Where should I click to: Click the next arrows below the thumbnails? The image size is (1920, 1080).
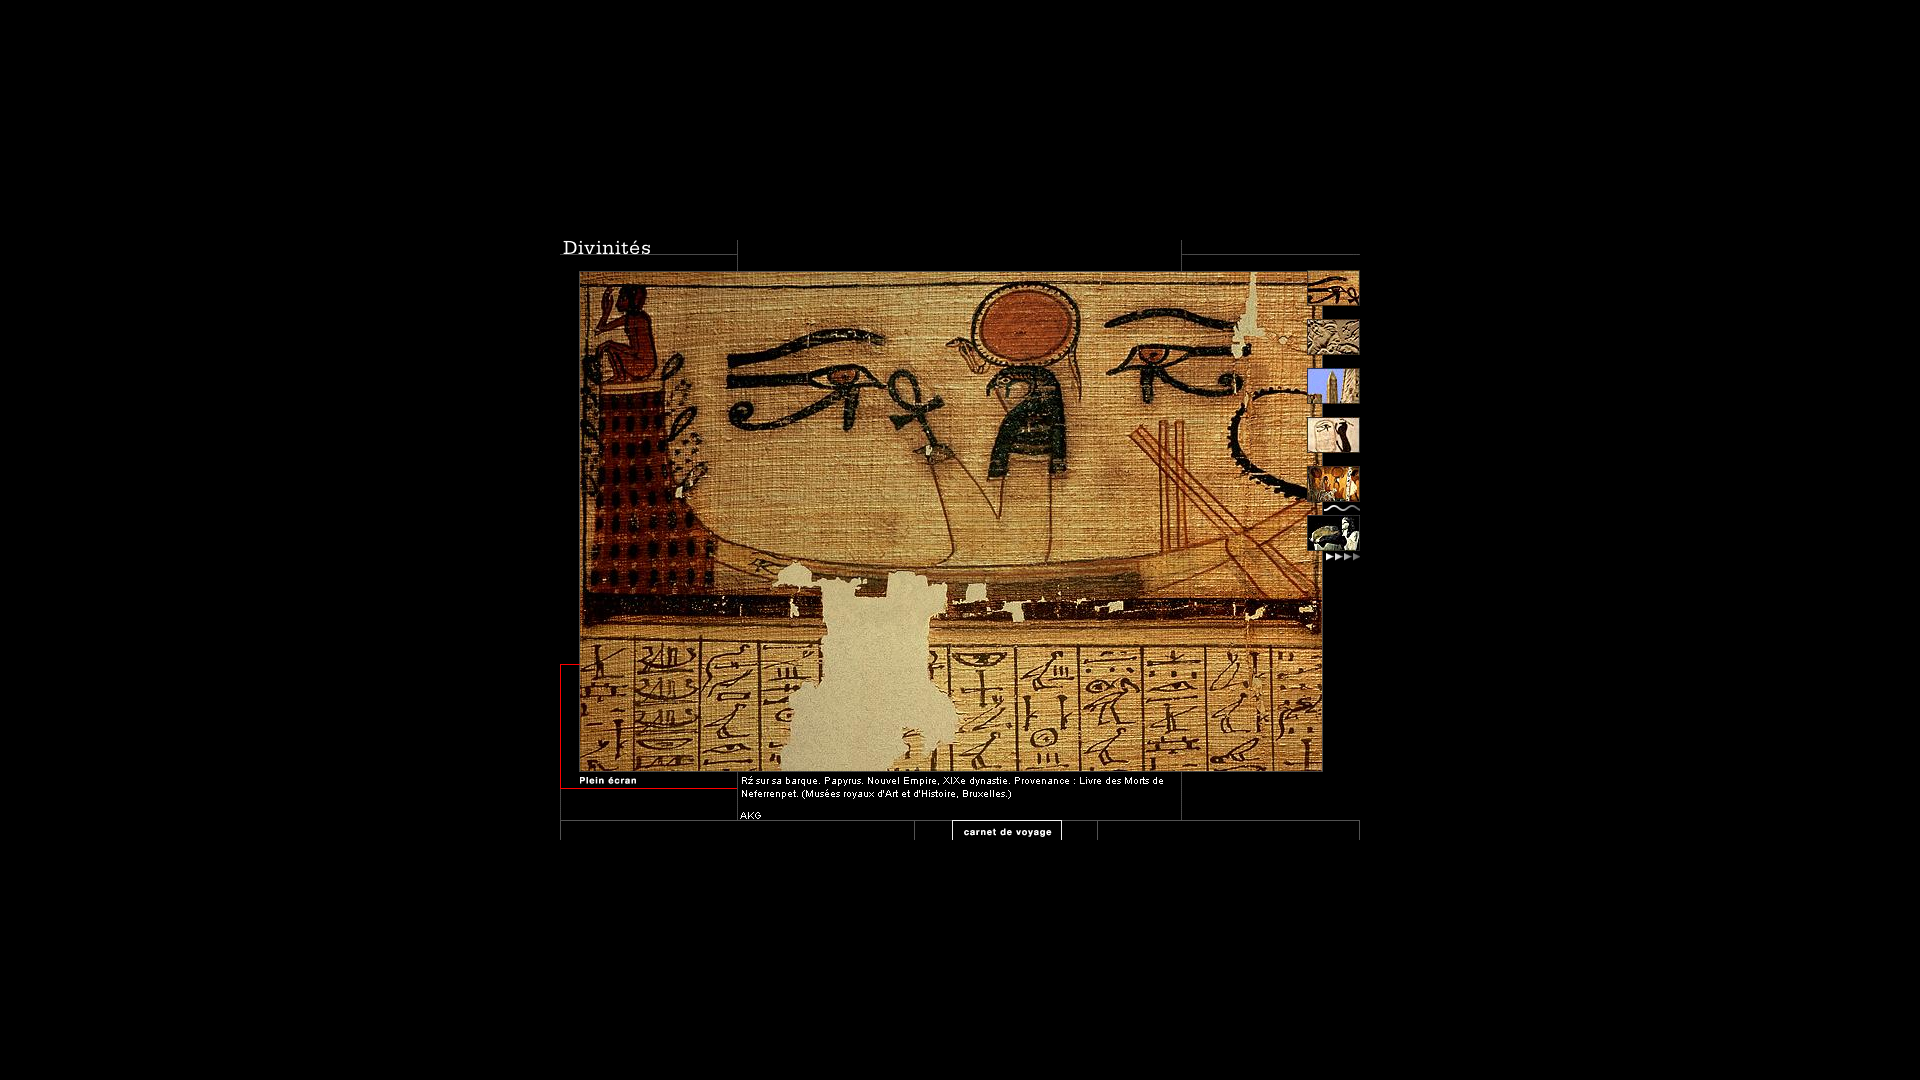[1342, 557]
